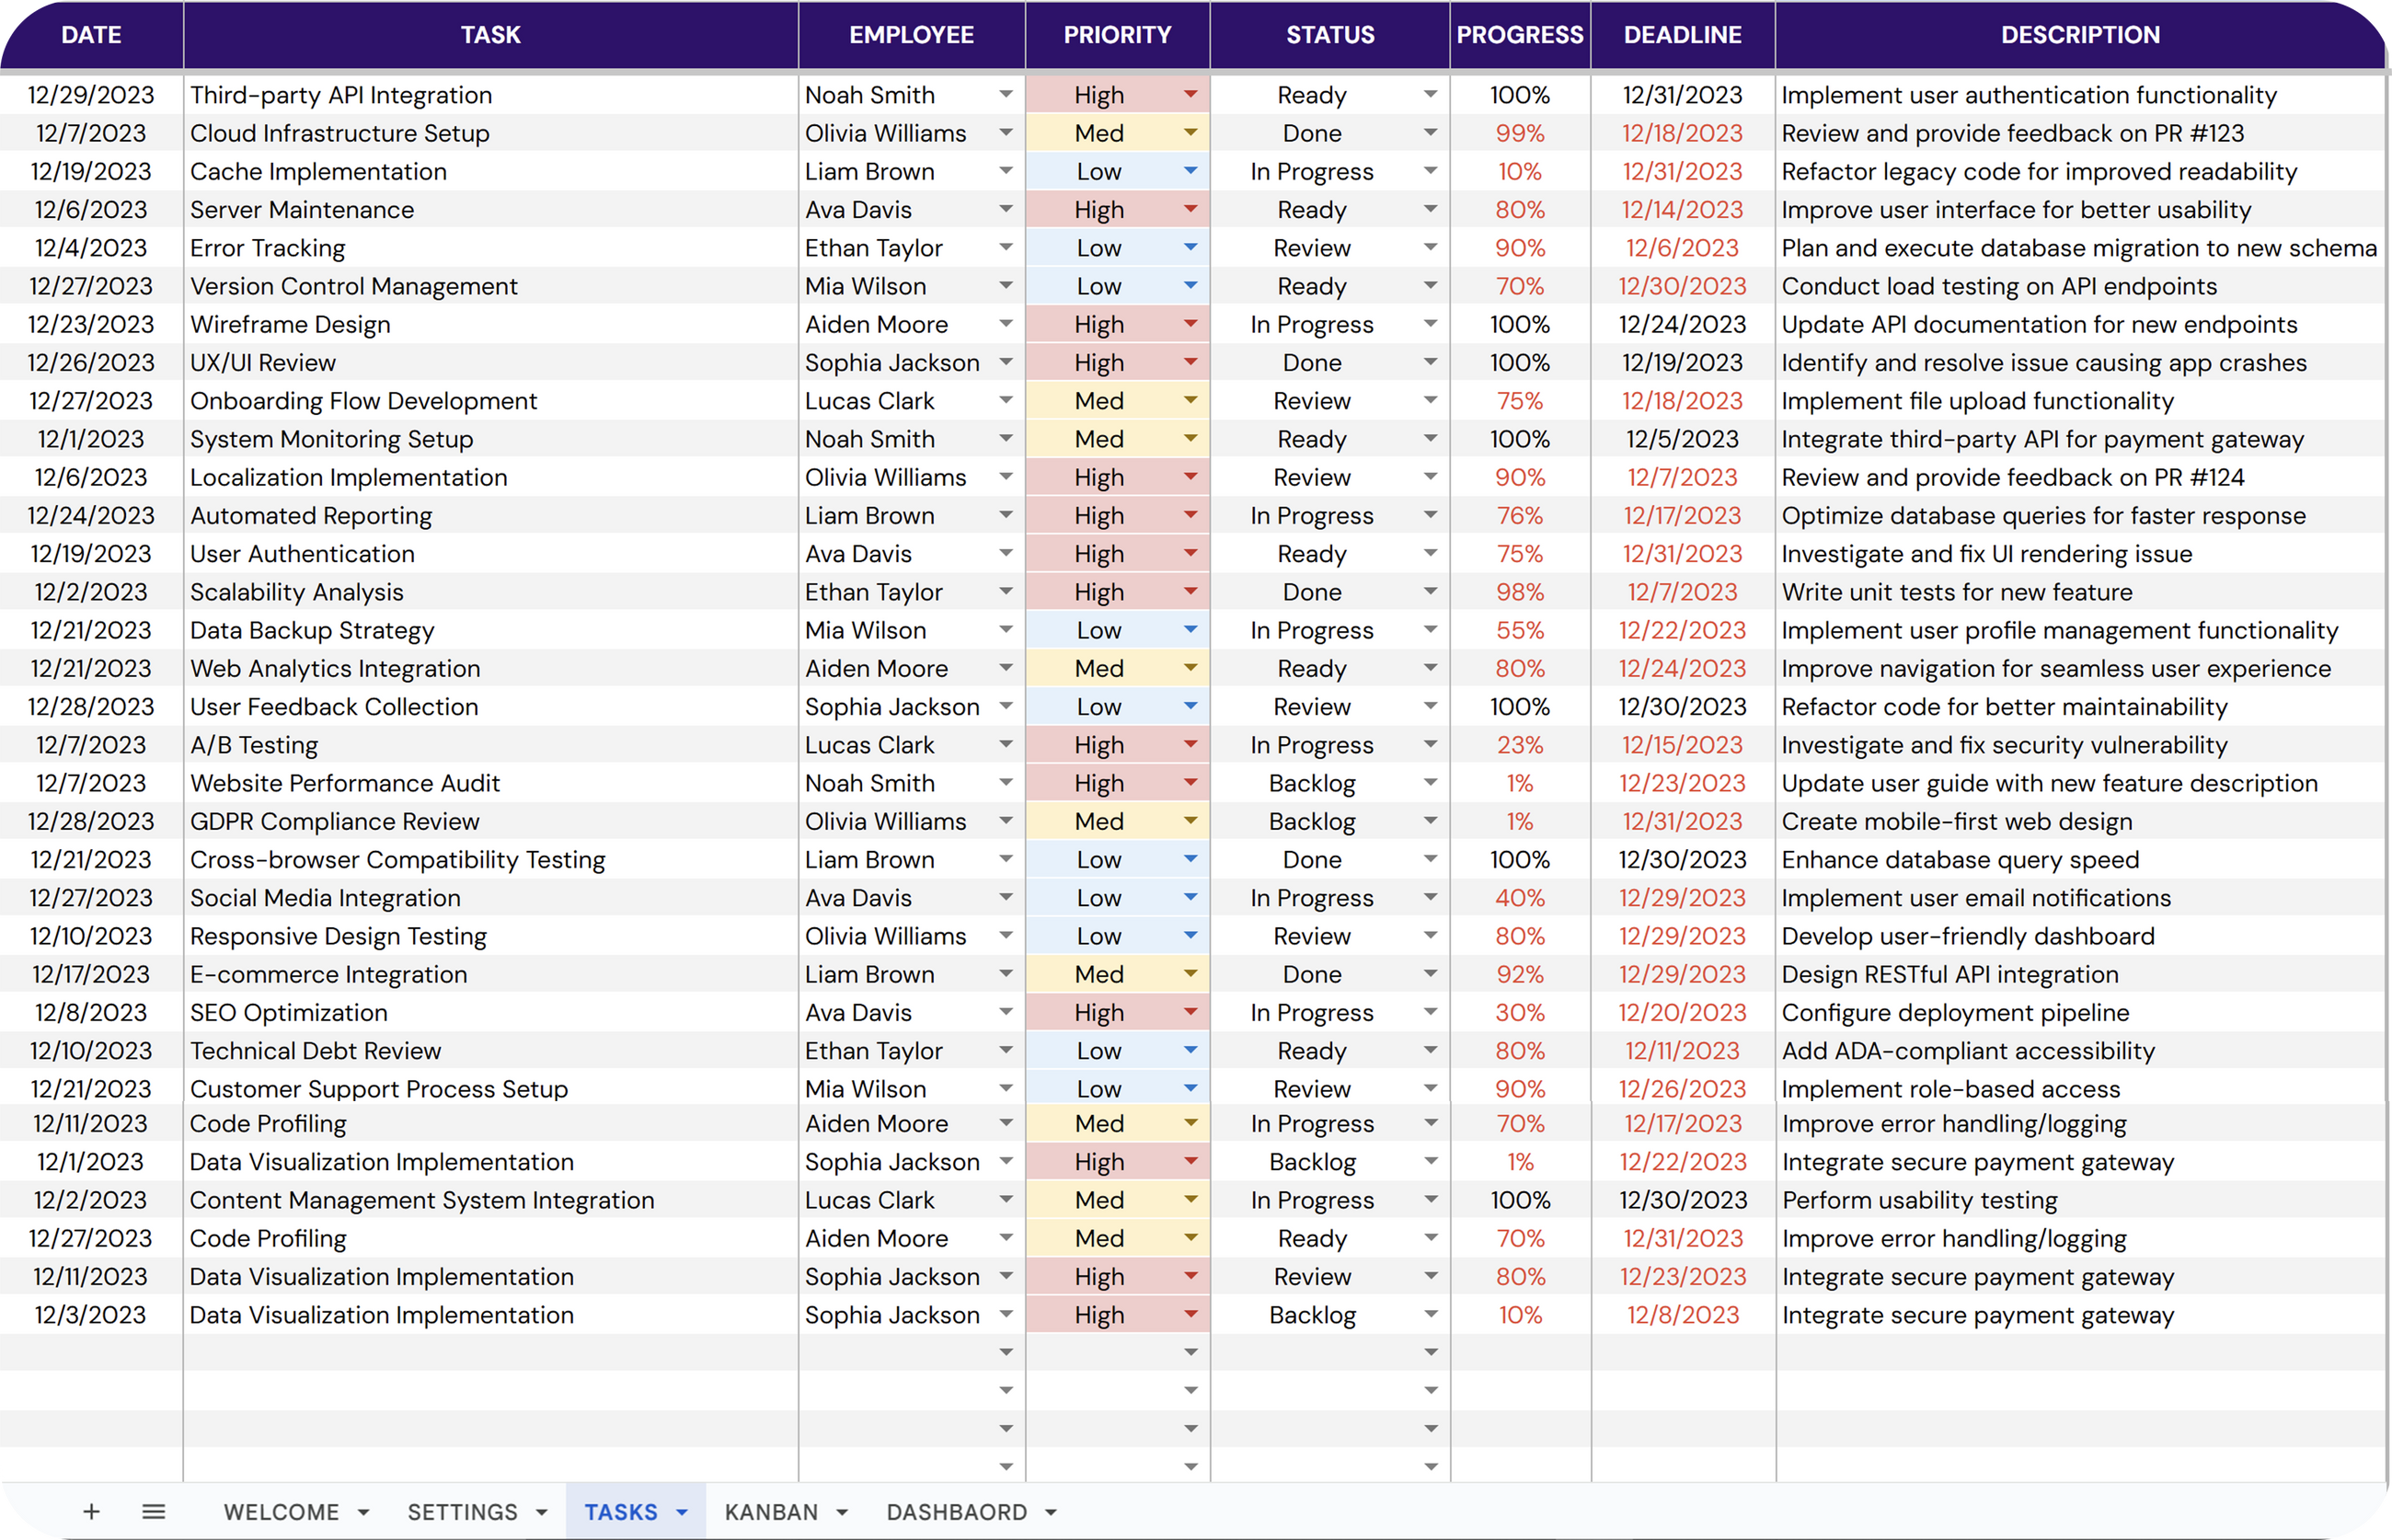Open the KANBAN tab menu arrow
This screenshot has height=1540, width=2392.
tap(842, 1512)
